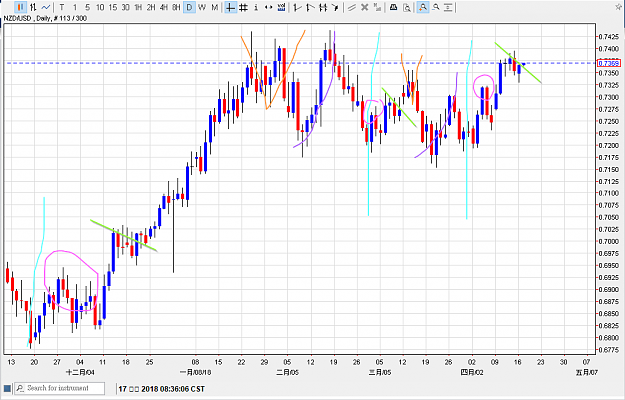Click the Search for instrument field
Viewport: 625px width, 400px height.
[x=60, y=388]
